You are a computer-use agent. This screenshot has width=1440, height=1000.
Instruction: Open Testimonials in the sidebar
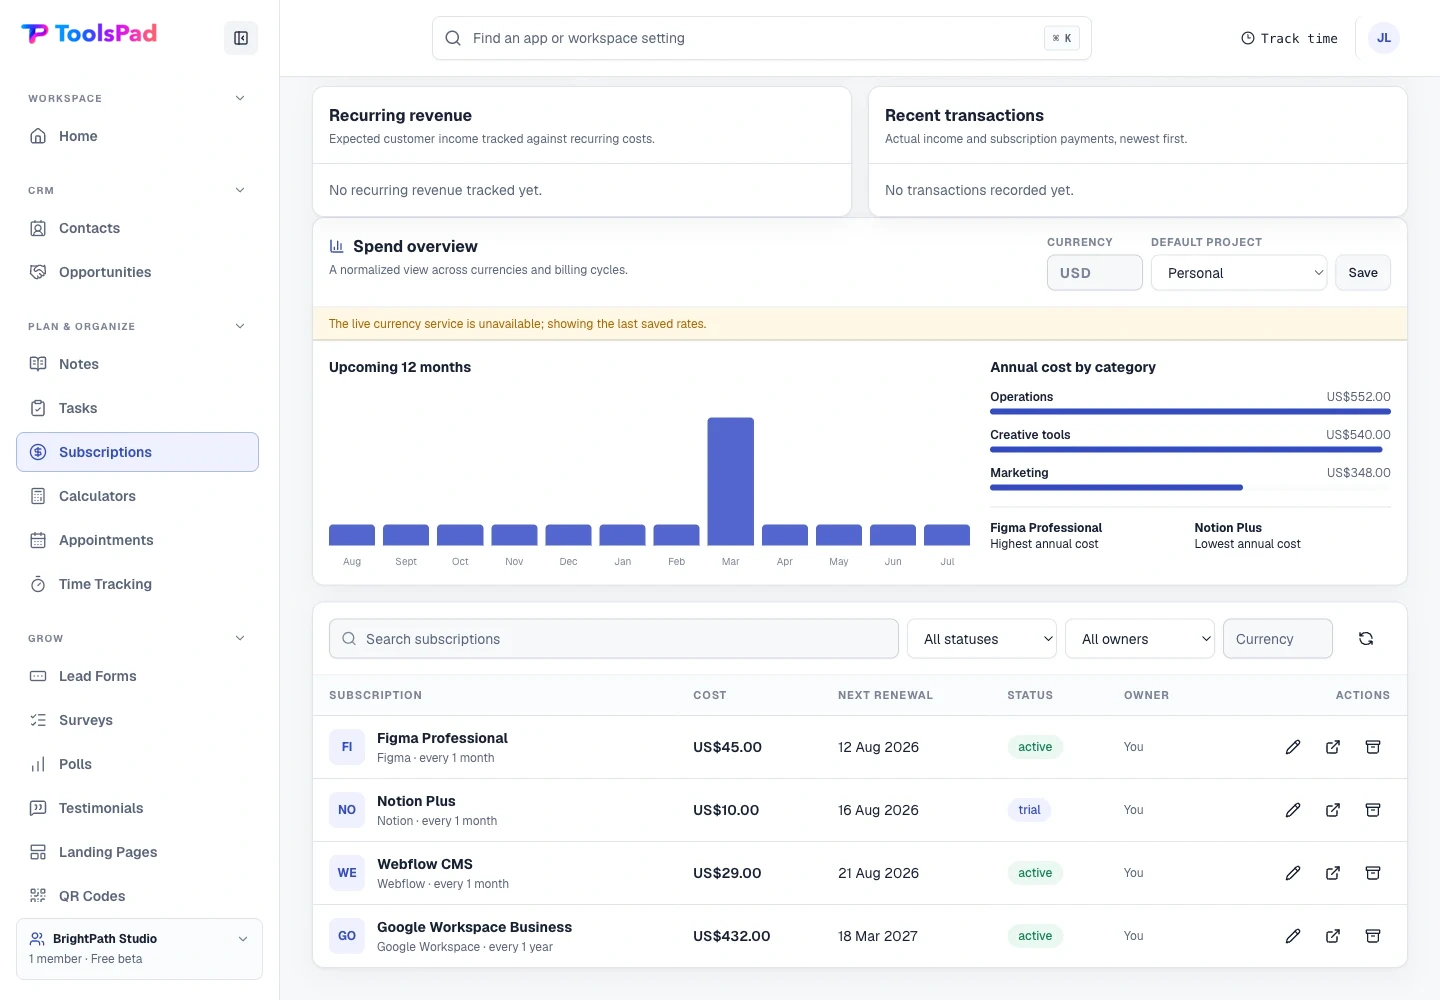[137, 808]
